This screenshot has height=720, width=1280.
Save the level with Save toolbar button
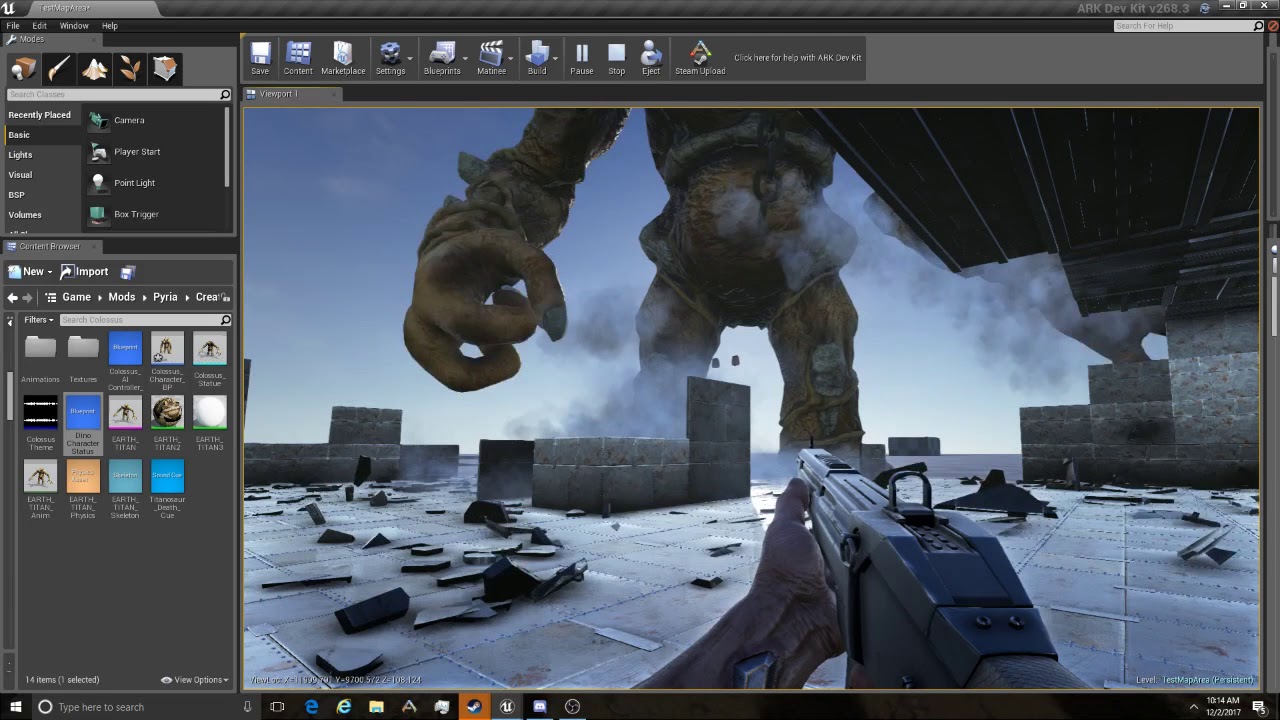[x=260, y=58]
